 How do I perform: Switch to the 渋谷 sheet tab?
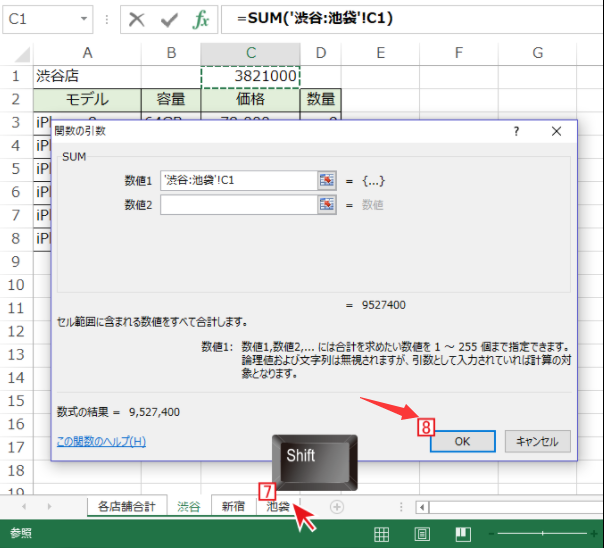pyautogui.click(x=189, y=506)
